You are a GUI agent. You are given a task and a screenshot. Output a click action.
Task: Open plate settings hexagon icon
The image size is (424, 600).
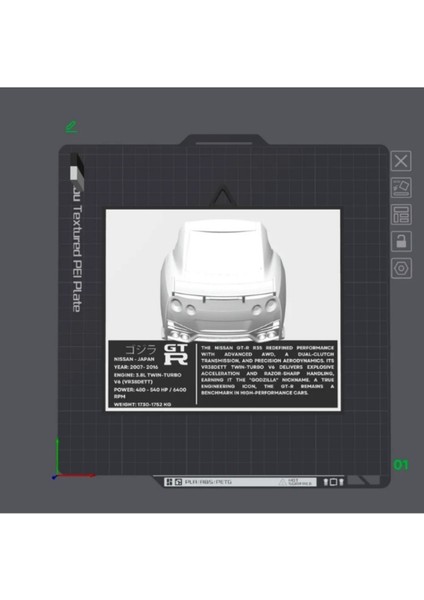point(401,268)
